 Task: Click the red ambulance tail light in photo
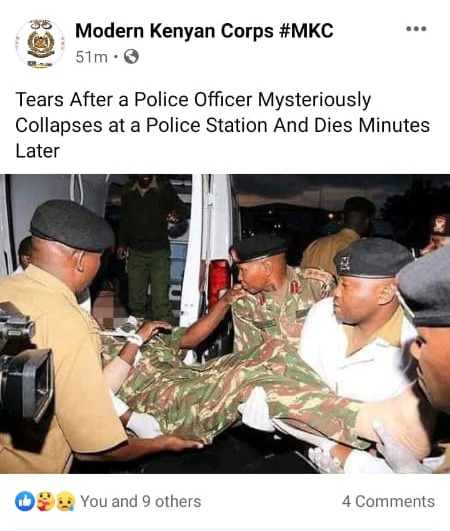219,279
